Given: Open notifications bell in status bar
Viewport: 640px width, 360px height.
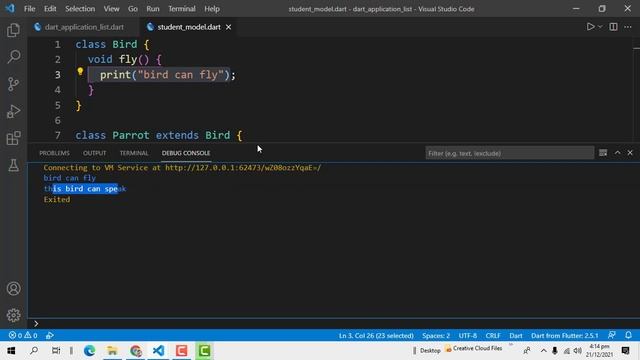Looking at the screenshot, I should point(629,335).
